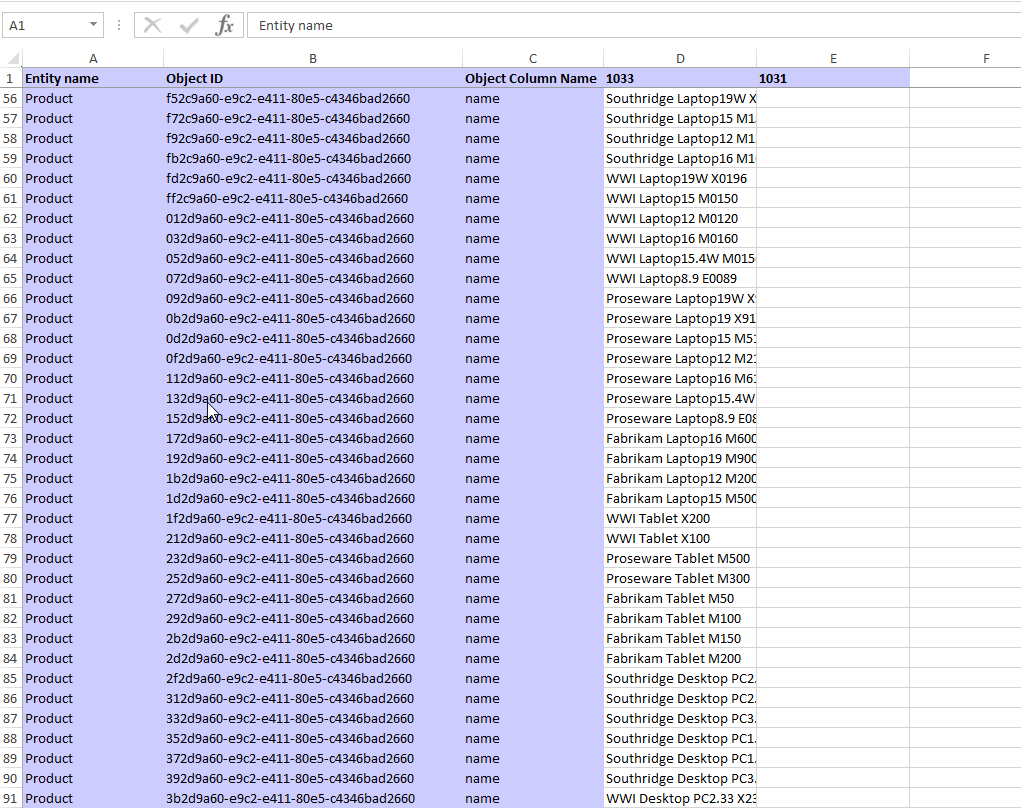Image resolution: width=1021 pixels, height=808 pixels.
Task: Click the 1031 header cell
Action: 833,79
